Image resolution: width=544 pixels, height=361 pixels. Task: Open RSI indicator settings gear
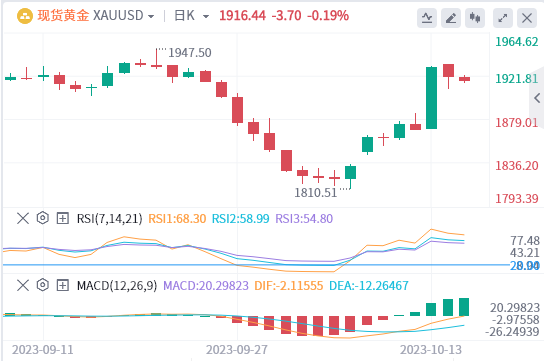tap(43, 218)
